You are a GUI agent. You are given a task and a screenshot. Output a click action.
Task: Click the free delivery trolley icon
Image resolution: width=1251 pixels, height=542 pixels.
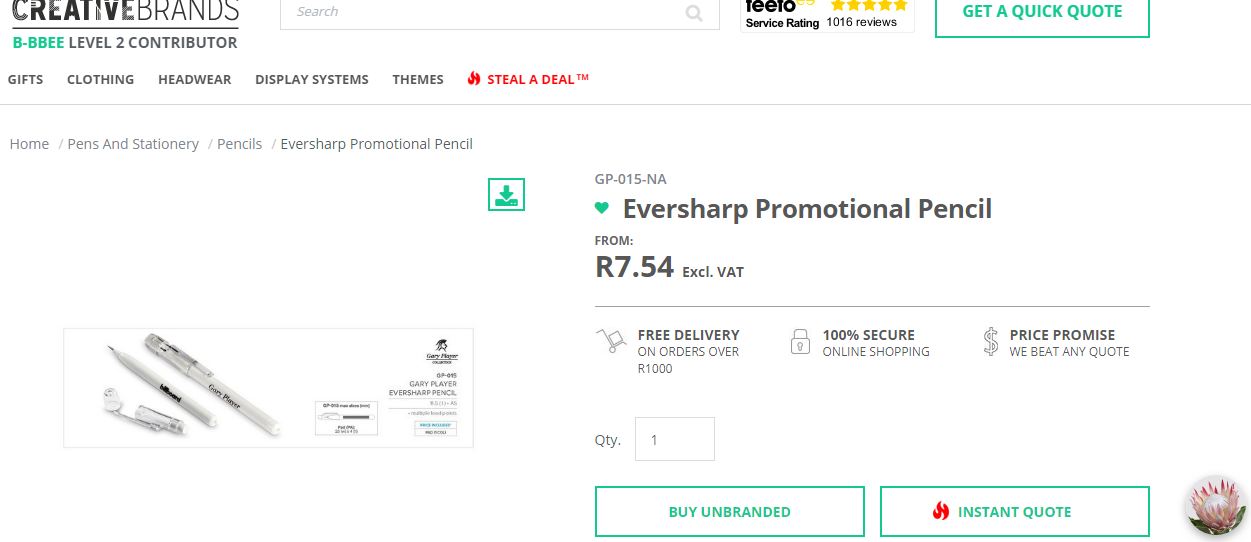click(x=610, y=341)
